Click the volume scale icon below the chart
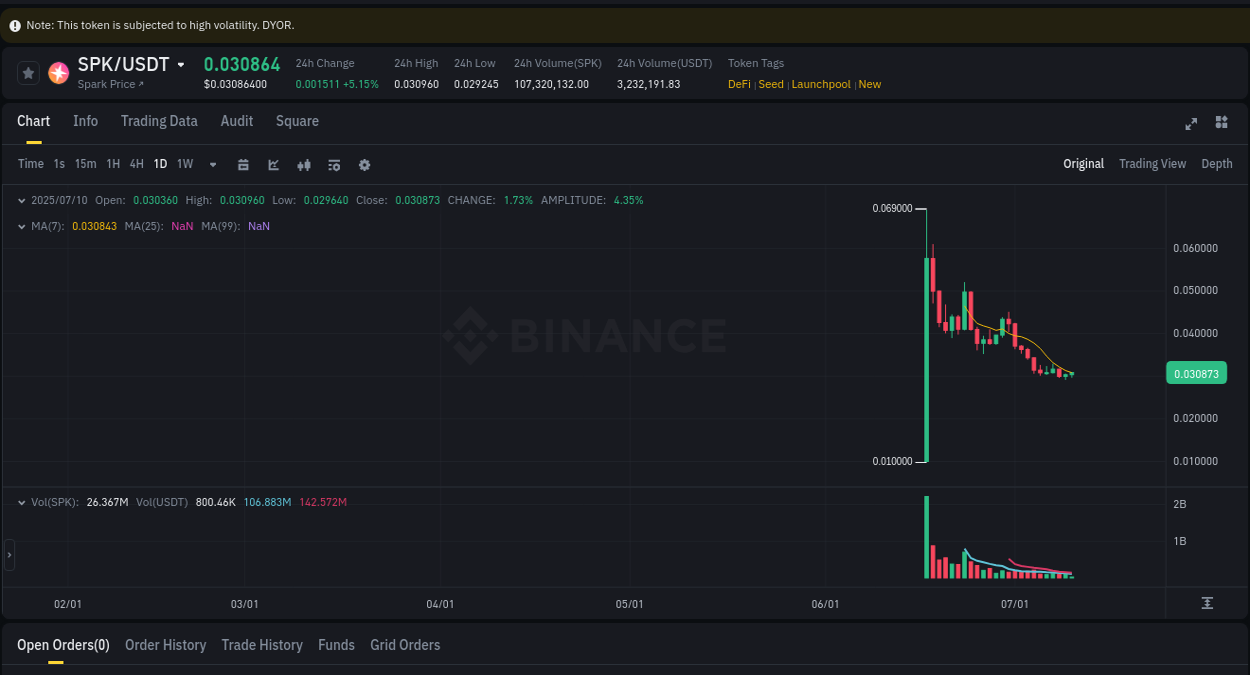The height and width of the screenshot is (675, 1250). pos(1207,604)
